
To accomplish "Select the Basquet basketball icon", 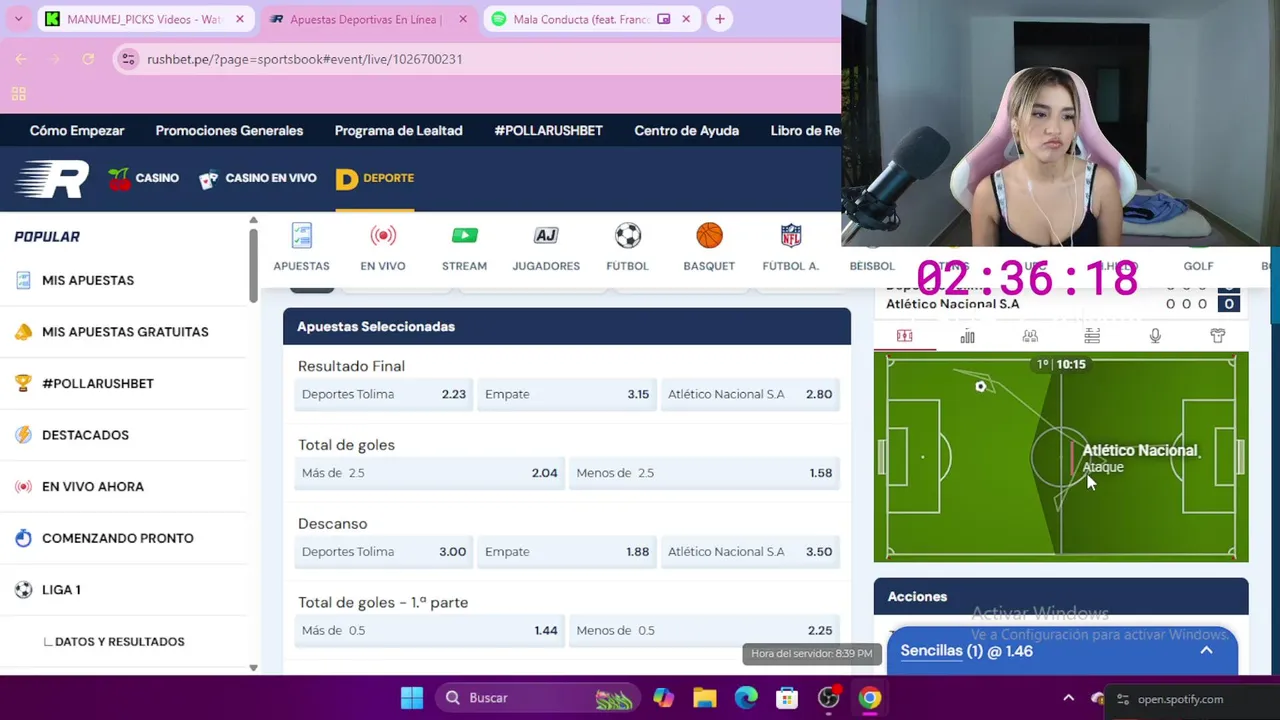I will pos(709,236).
